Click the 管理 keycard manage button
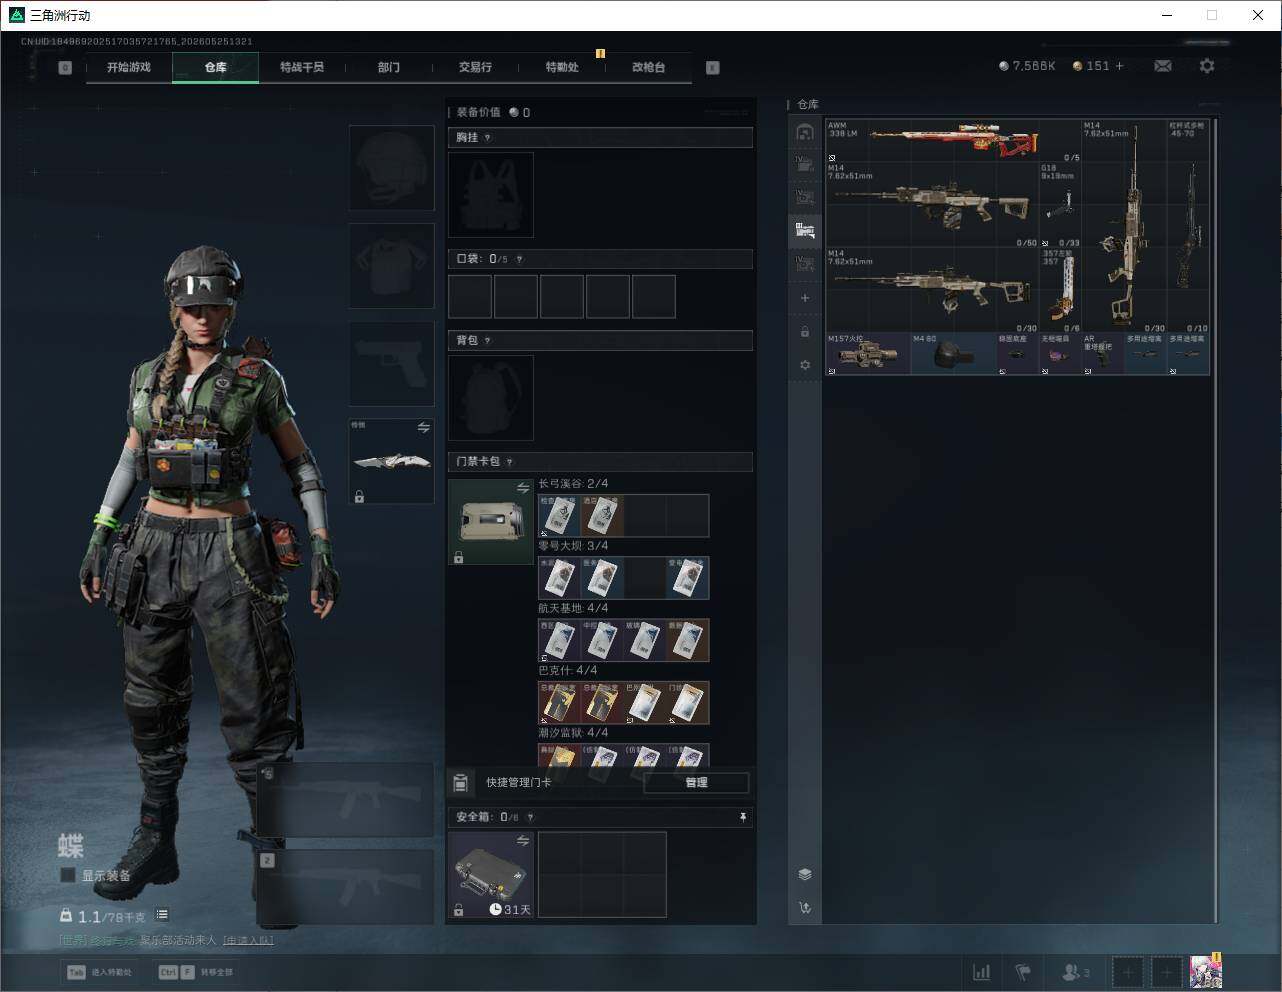 click(696, 783)
